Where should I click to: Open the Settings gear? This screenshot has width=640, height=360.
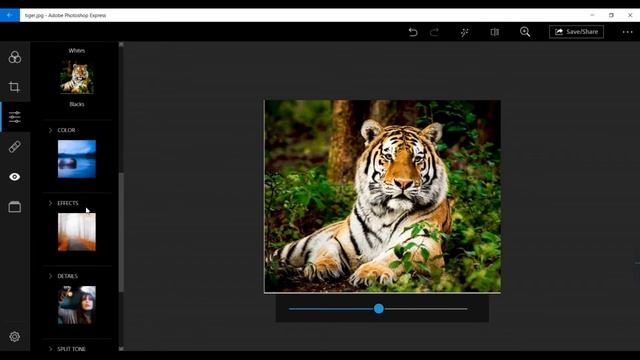point(15,336)
